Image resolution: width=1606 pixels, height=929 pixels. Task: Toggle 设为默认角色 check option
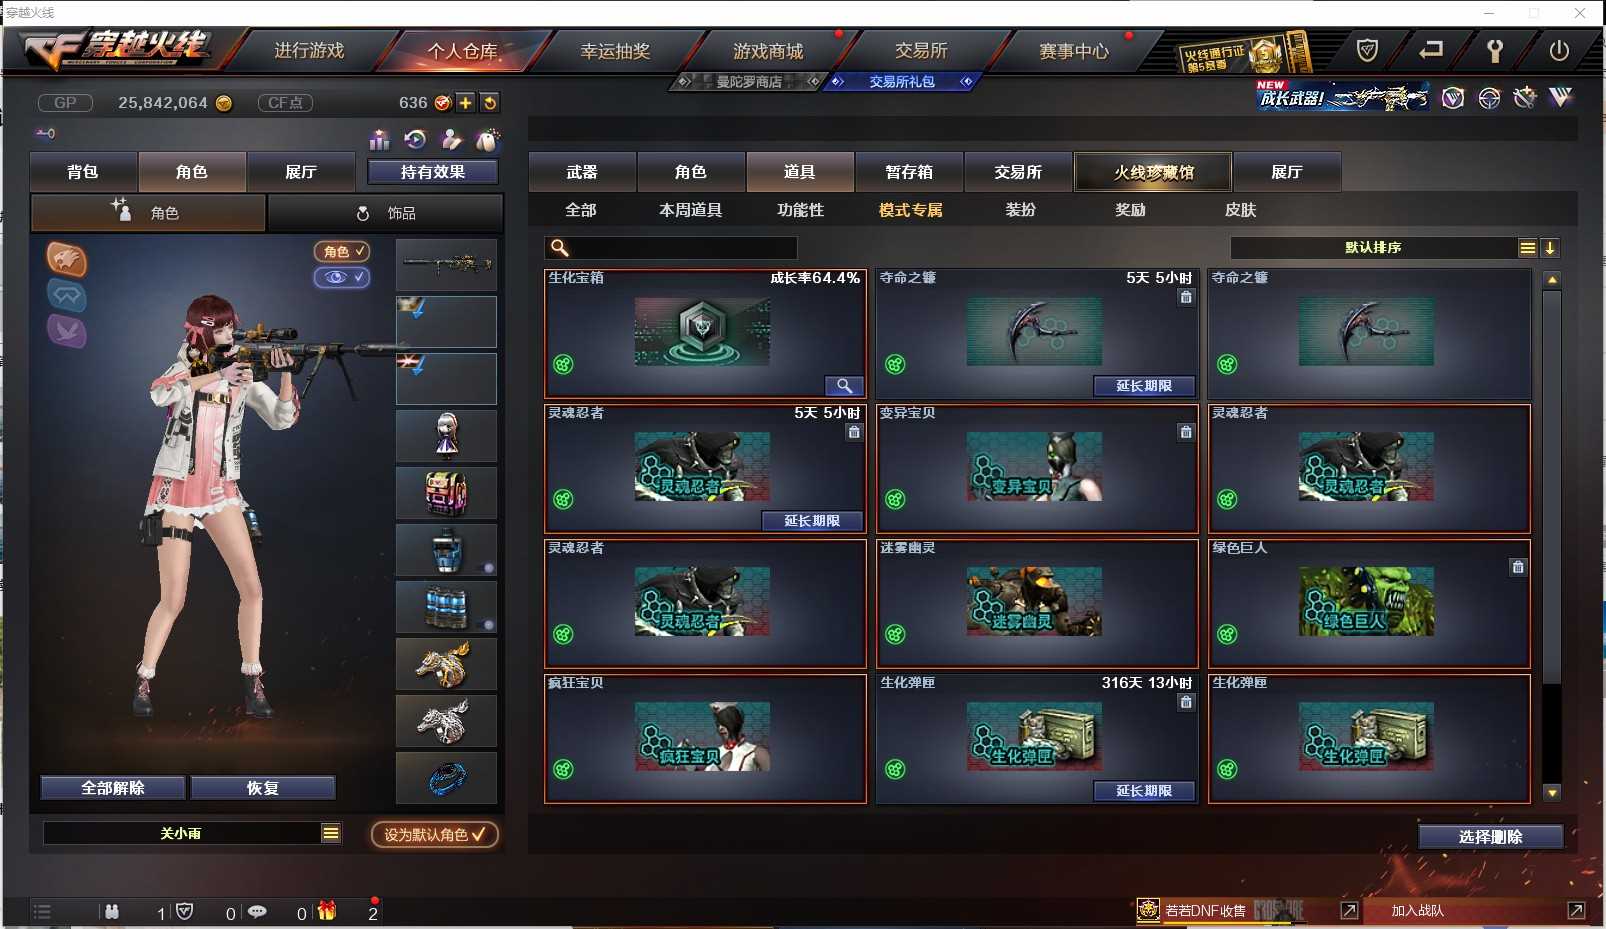click(434, 834)
